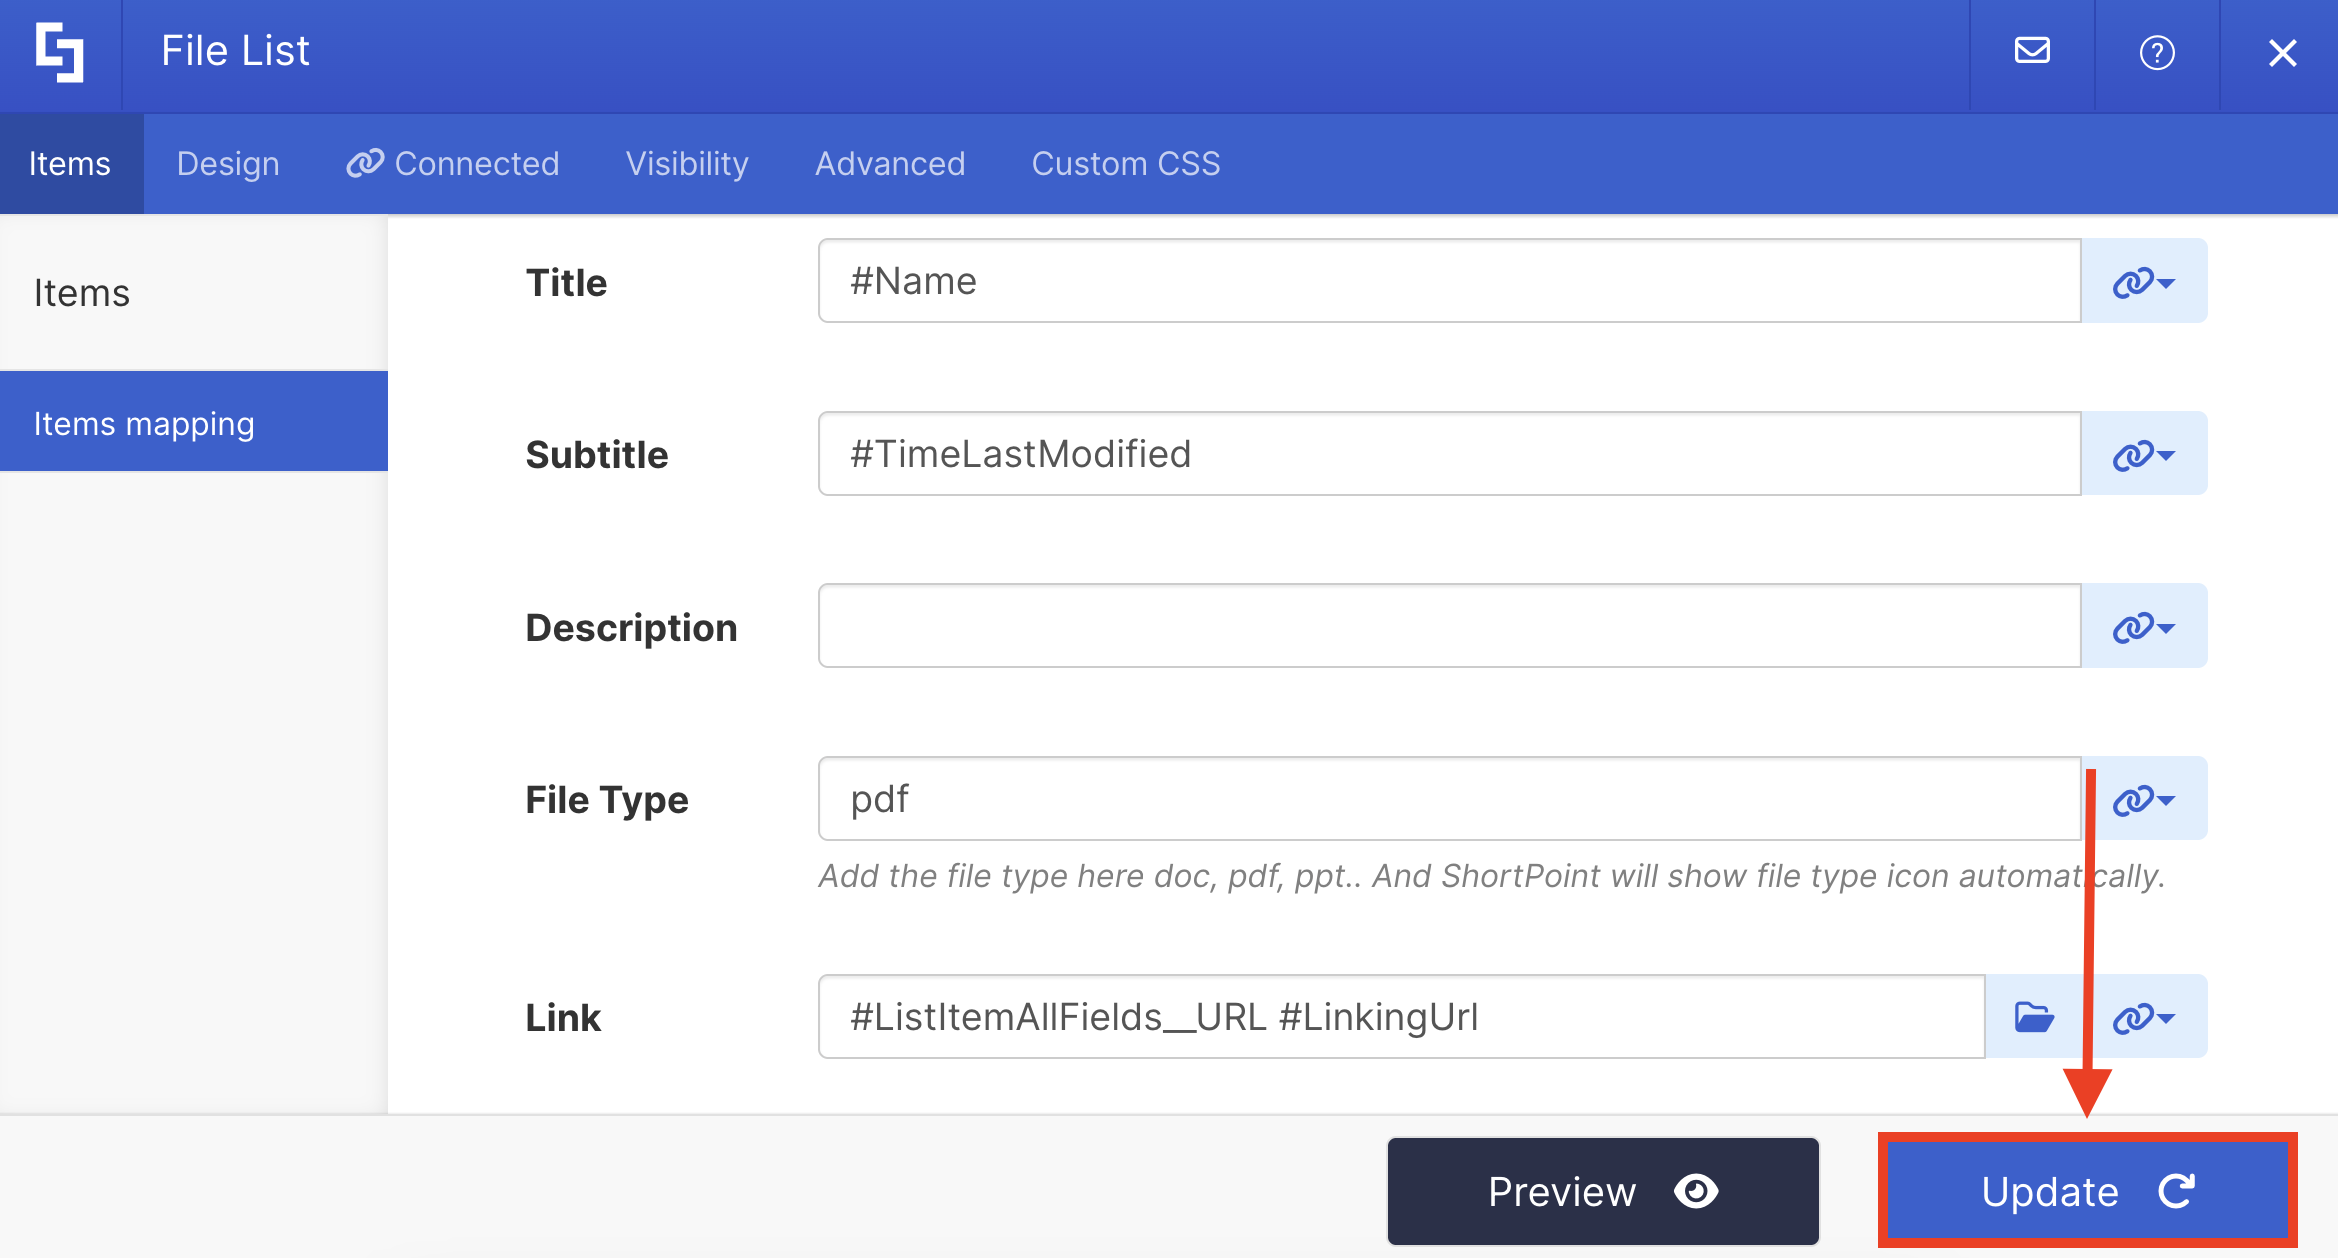Open the Custom CSS tab

click(1126, 164)
